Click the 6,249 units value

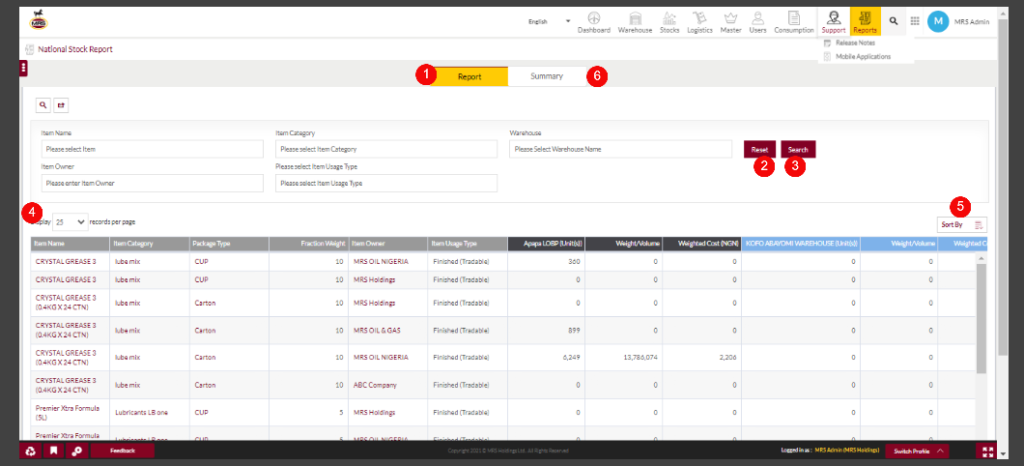pos(571,358)
